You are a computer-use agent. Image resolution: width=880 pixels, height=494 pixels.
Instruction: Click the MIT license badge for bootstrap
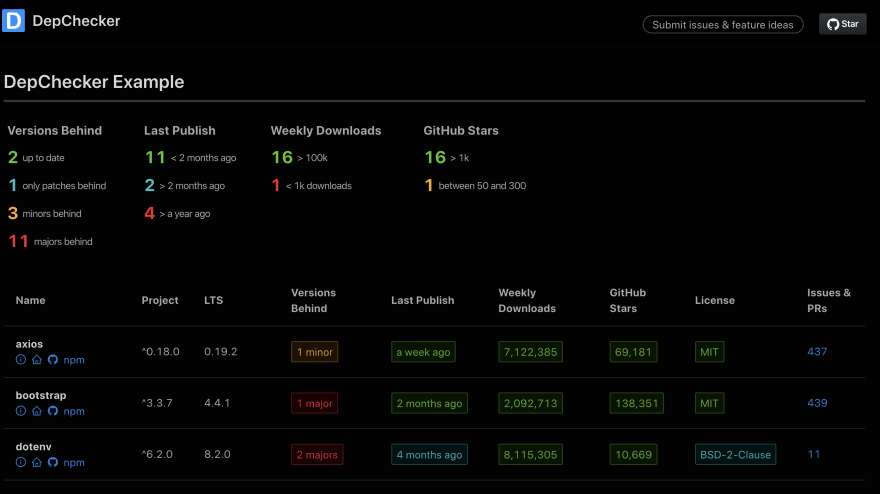(709, 403)
